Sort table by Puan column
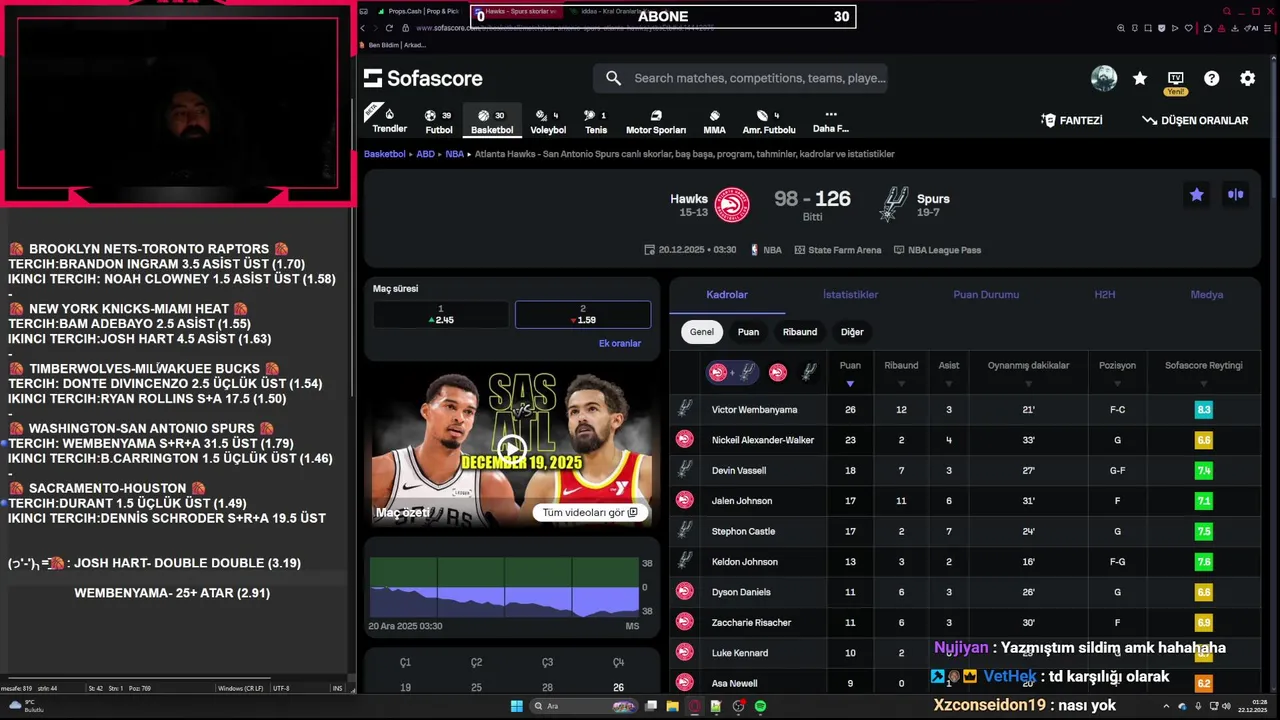 click(x=850, y=373)
